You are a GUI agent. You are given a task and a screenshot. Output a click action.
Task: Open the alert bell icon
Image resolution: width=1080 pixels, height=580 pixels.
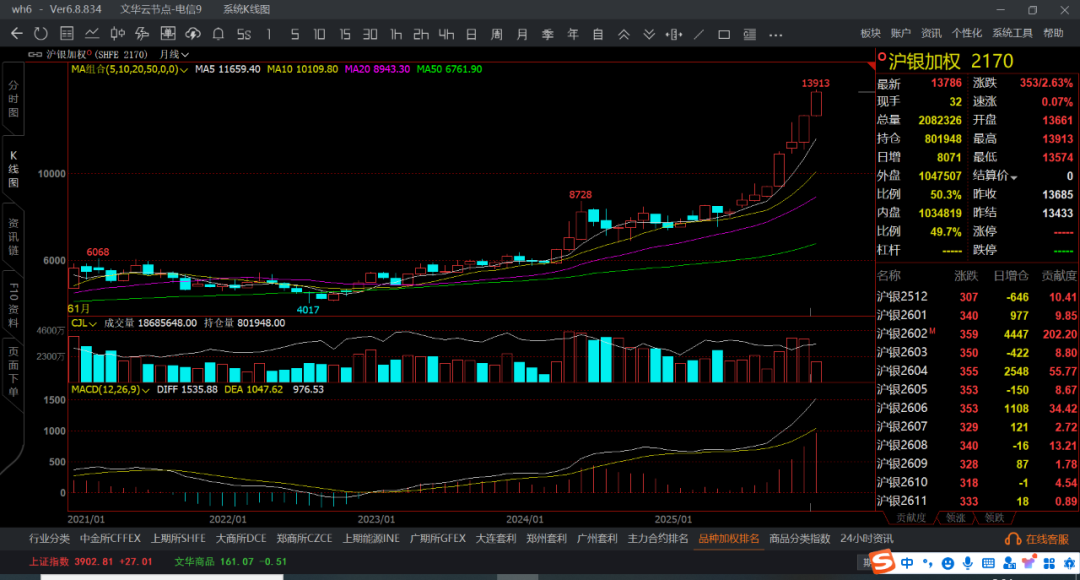pos(218,34)
